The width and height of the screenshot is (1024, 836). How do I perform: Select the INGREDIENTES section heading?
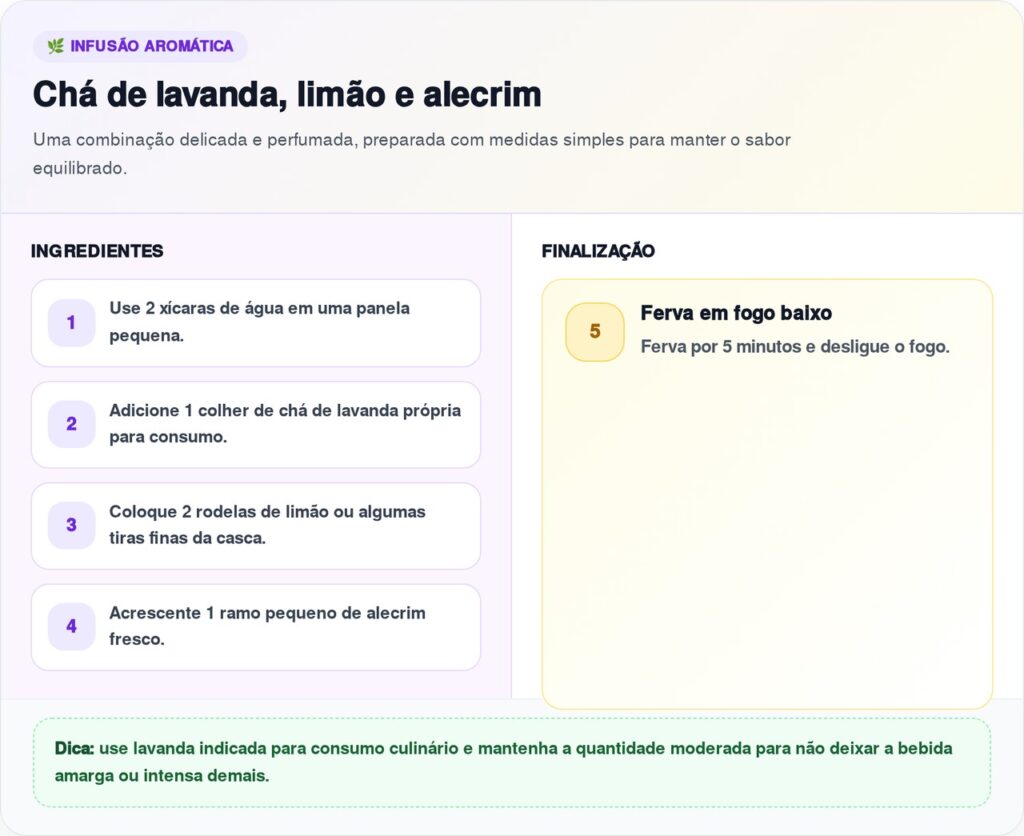[x=97, y=251]
